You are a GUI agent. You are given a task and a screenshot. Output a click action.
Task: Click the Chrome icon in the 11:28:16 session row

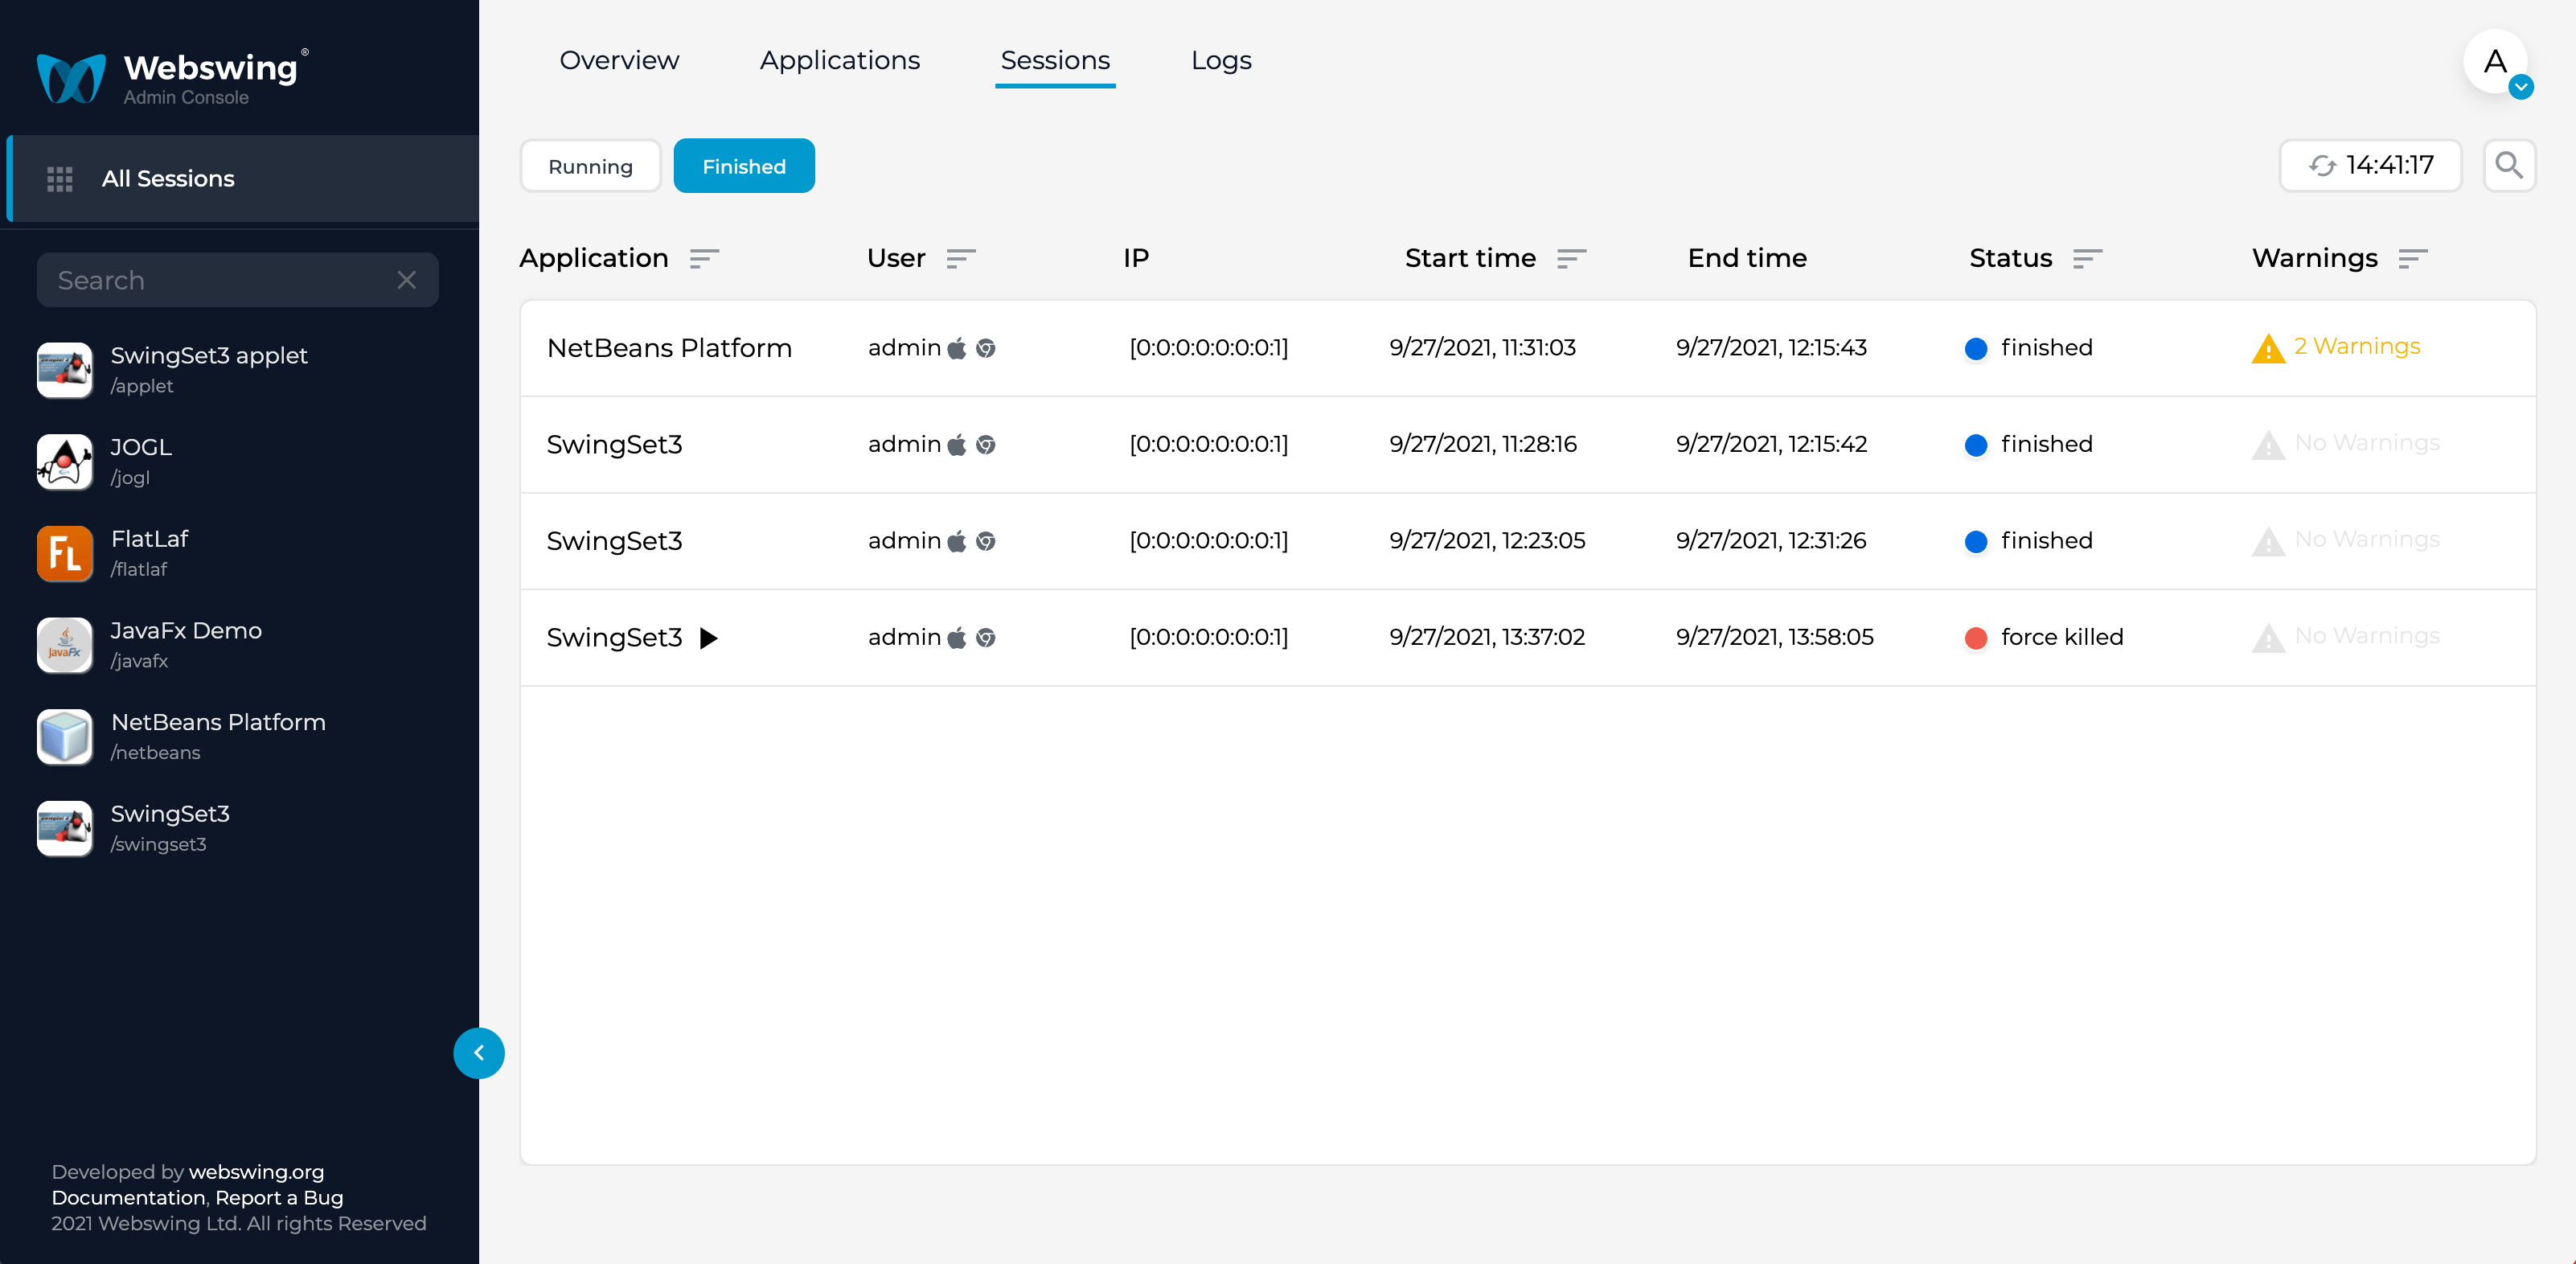point(986,444)
